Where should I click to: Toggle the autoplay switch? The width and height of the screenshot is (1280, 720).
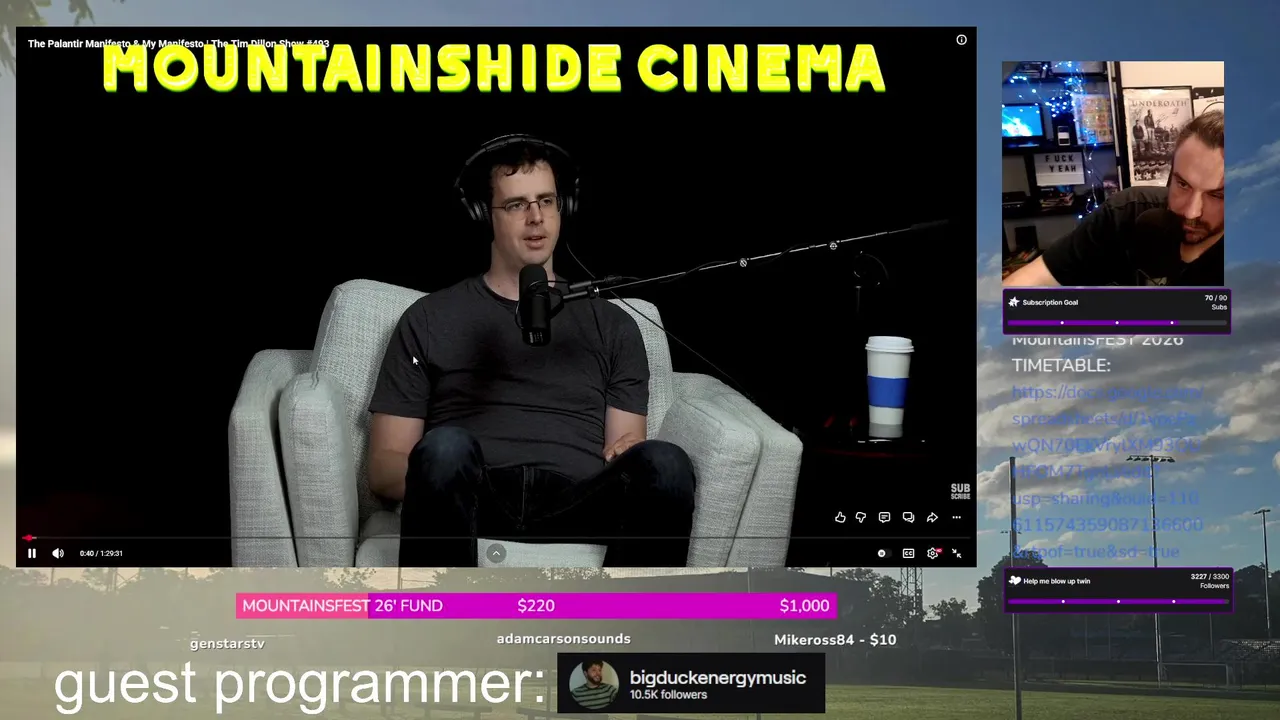point(882,553)
